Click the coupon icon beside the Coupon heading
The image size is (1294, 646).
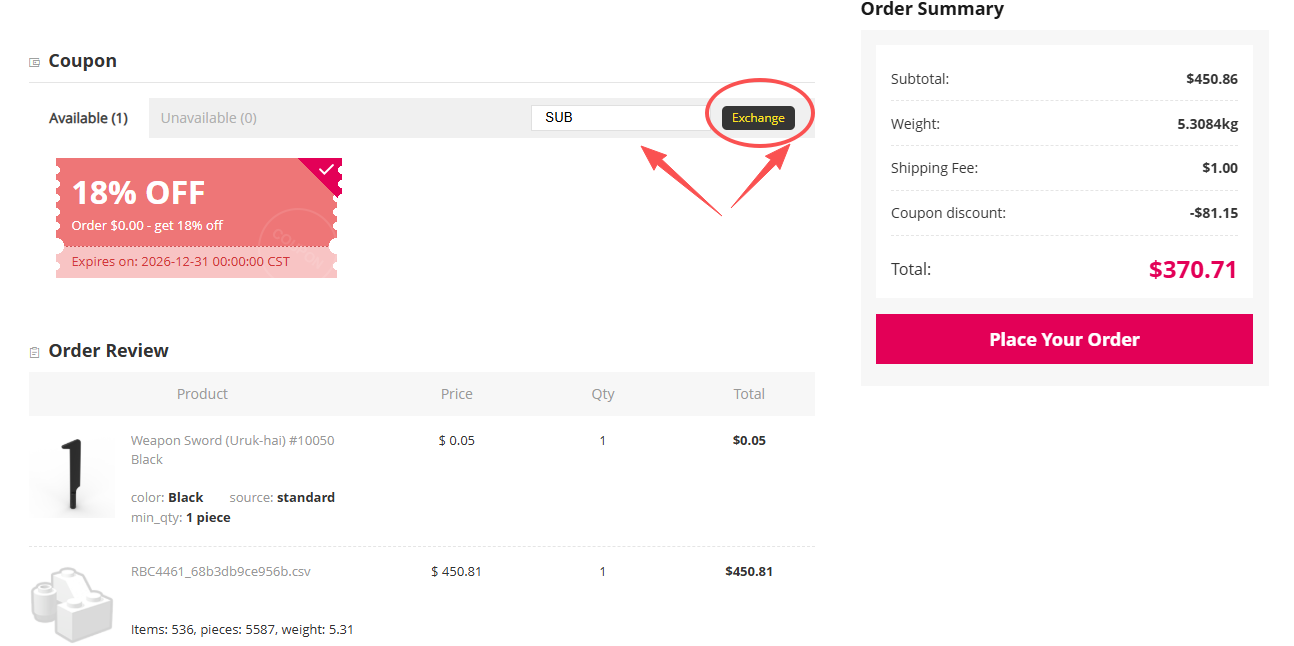tap(35, 62)
